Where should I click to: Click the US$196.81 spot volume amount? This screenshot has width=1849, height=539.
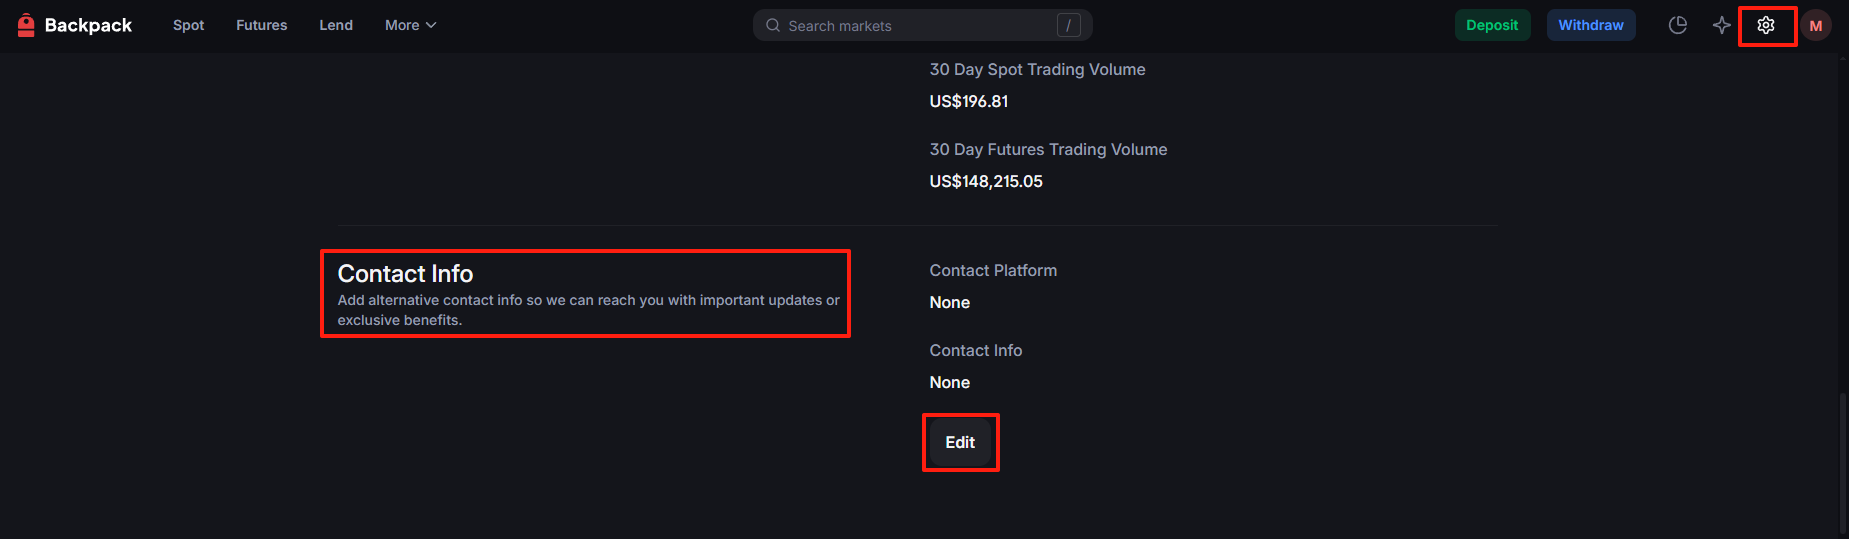tap(968, 101)
